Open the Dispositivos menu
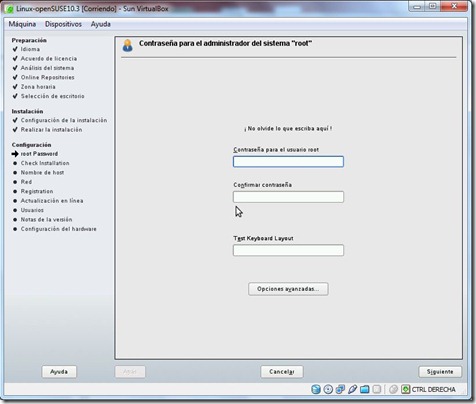Viewport: 476px width, 404px height. click(x=63, y=24)
